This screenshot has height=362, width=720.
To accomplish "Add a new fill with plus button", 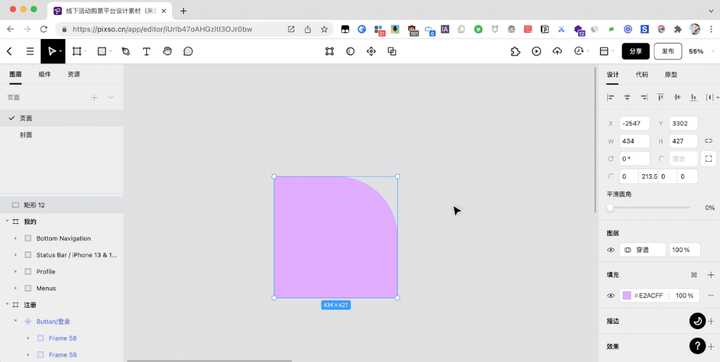I will [711, 275].
